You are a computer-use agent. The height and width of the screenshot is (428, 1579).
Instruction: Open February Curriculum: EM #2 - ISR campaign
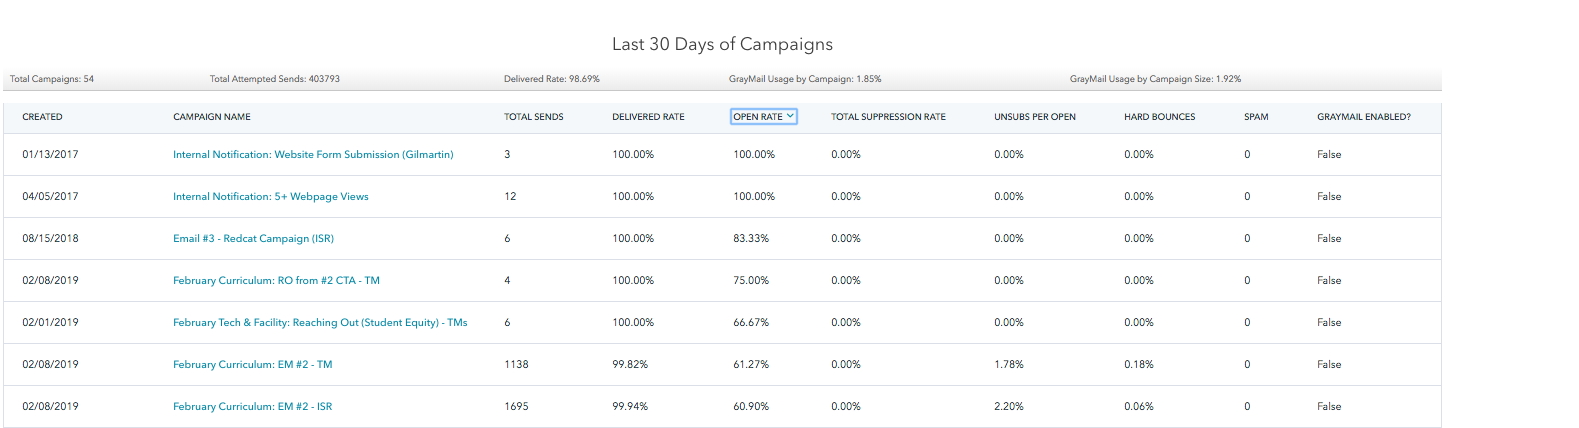(x=252, y=407)
